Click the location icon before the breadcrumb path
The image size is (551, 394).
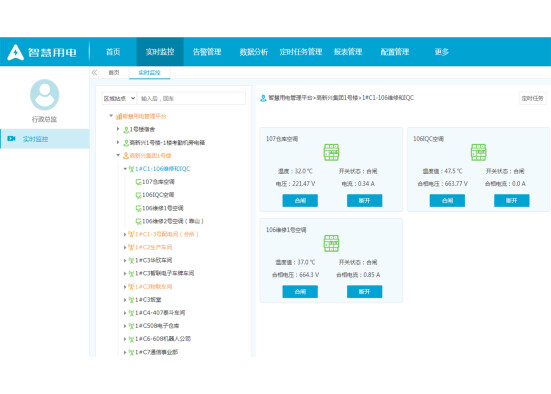pyautogui.click(x=263, y=98)
